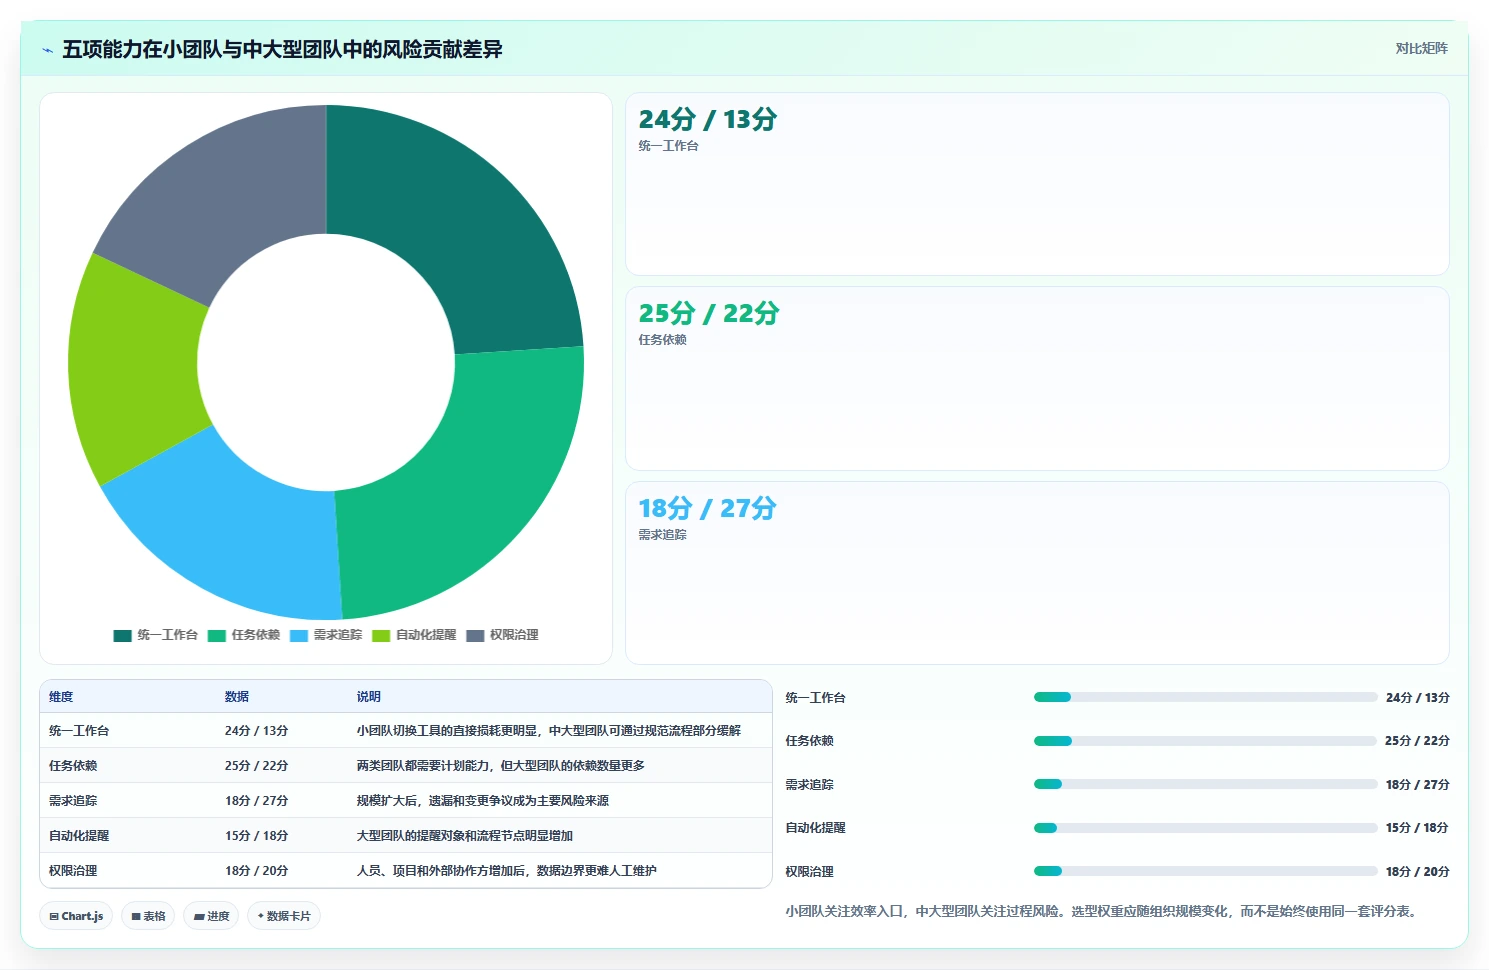1489x970 pixels.
Task: Click the 权限治理 progress bar
Action: tap(1205, 871)
